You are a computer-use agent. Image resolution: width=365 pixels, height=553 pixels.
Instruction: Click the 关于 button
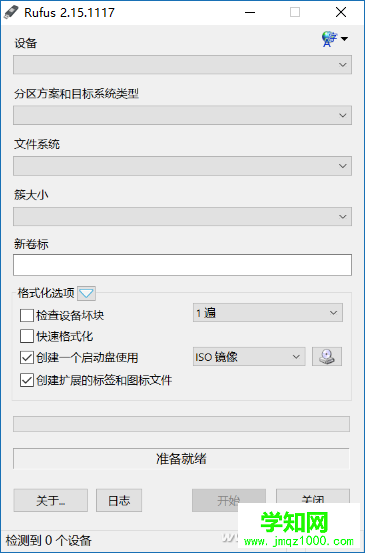[50, 500]
